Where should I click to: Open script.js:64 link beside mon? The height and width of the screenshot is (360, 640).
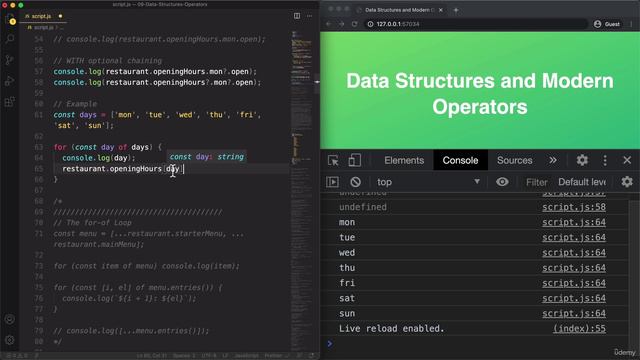click(x=574, y=222)
